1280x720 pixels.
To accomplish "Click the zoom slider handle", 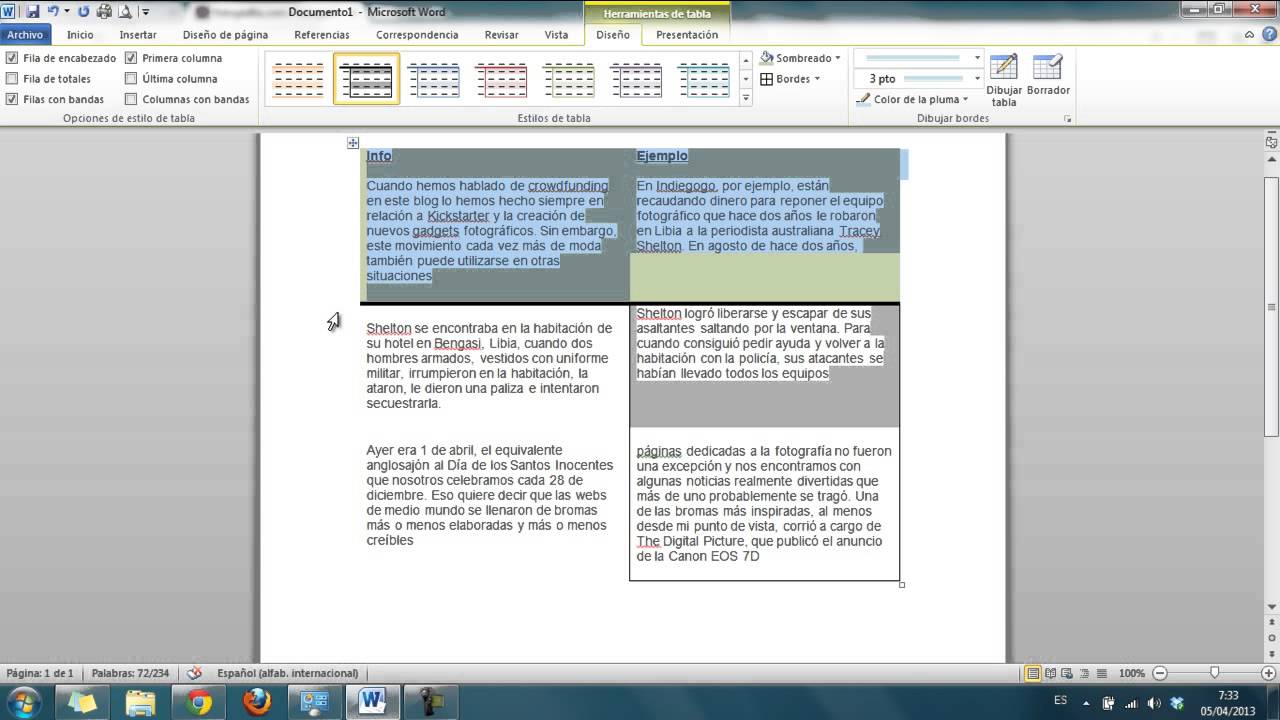I will coord(1214,673).
